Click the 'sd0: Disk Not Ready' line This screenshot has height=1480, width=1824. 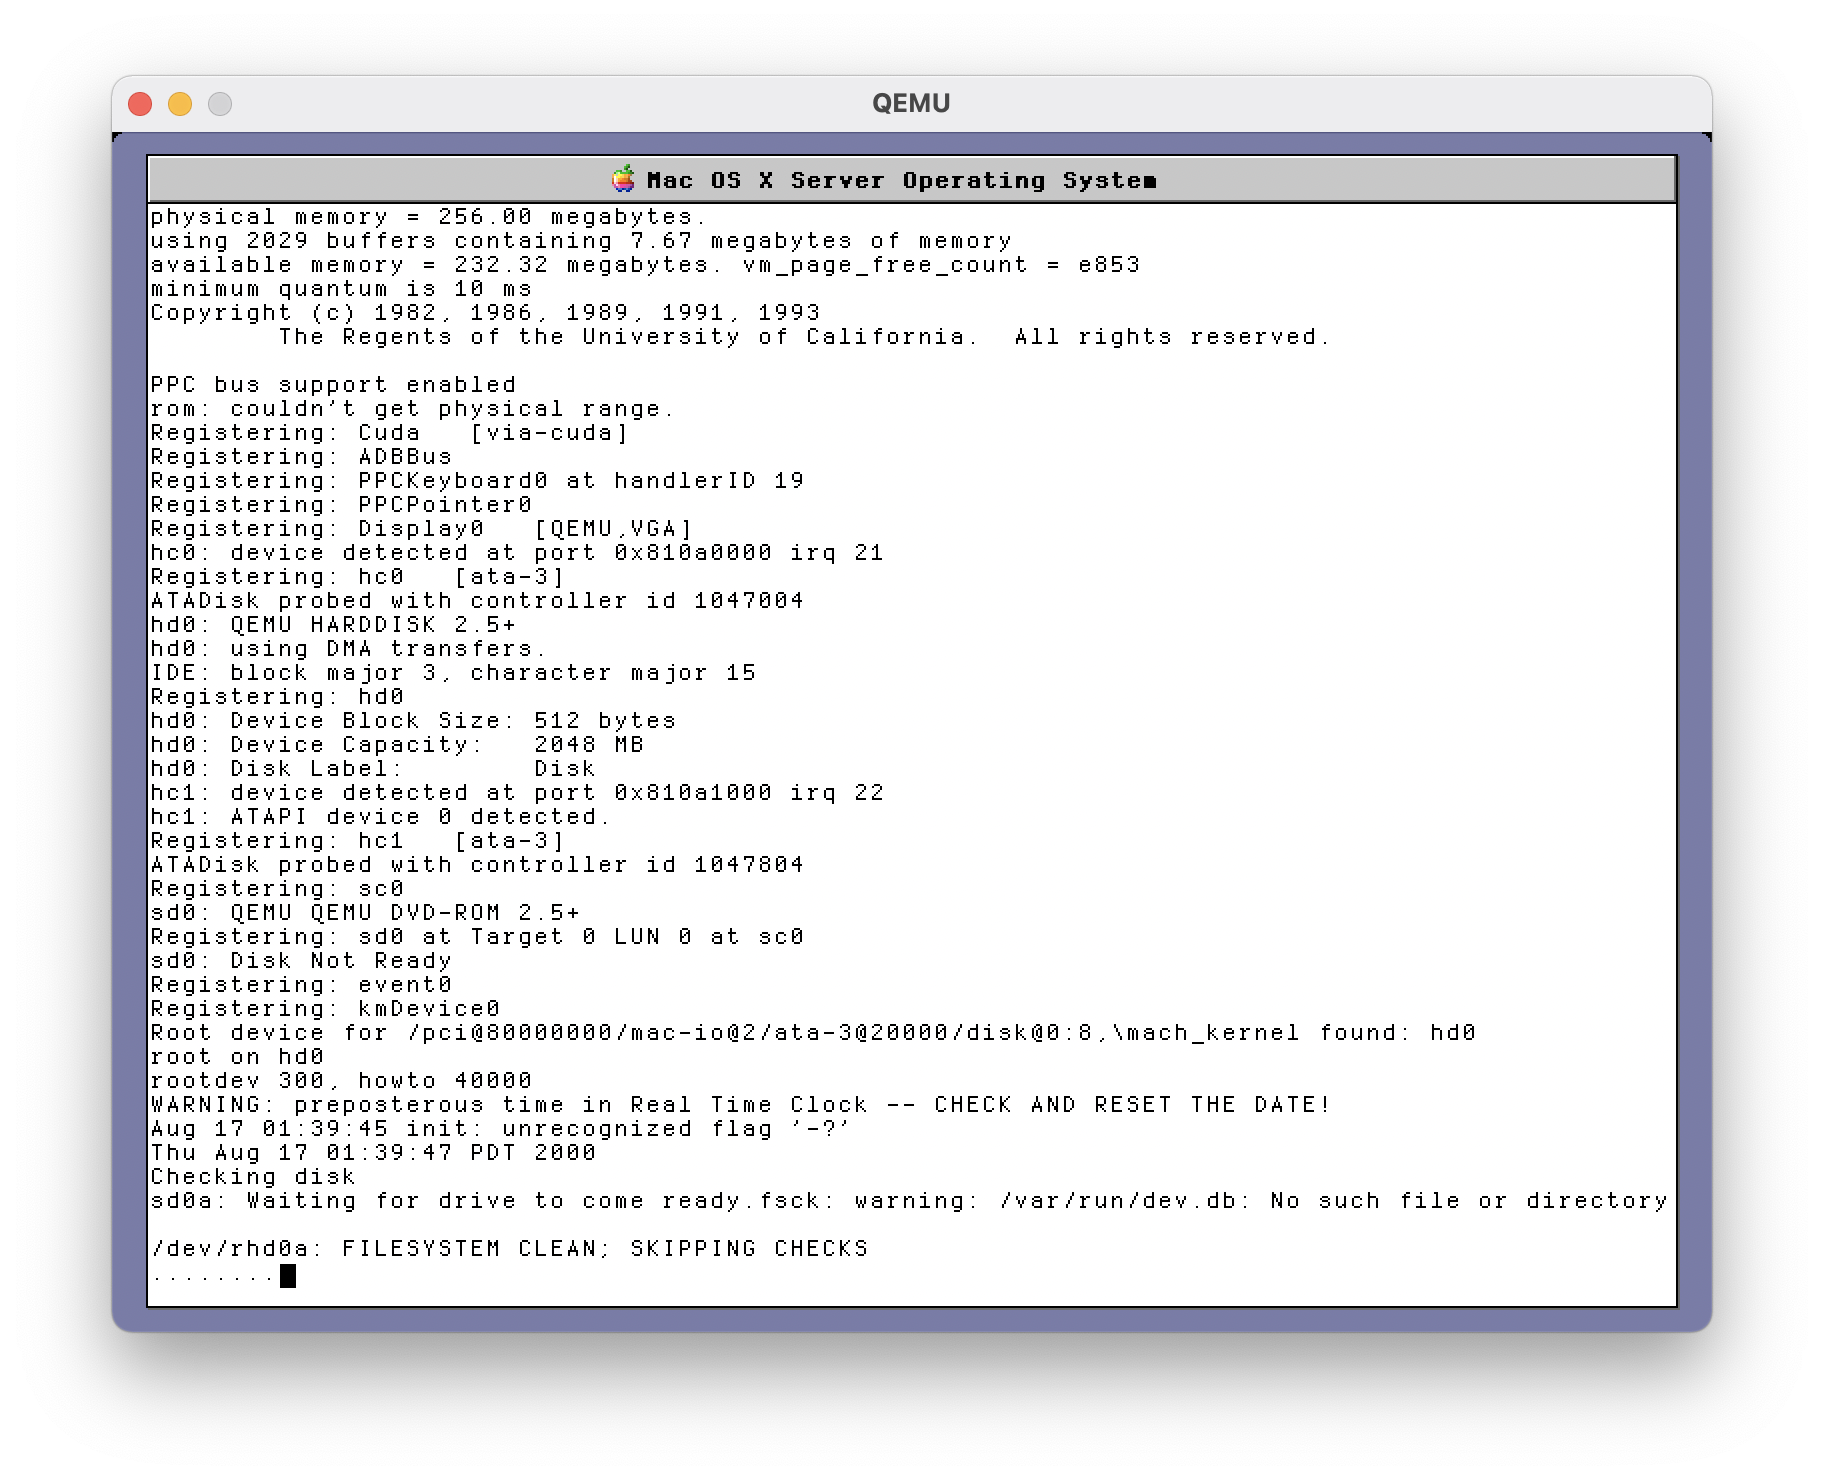click(x=301, y=961)
